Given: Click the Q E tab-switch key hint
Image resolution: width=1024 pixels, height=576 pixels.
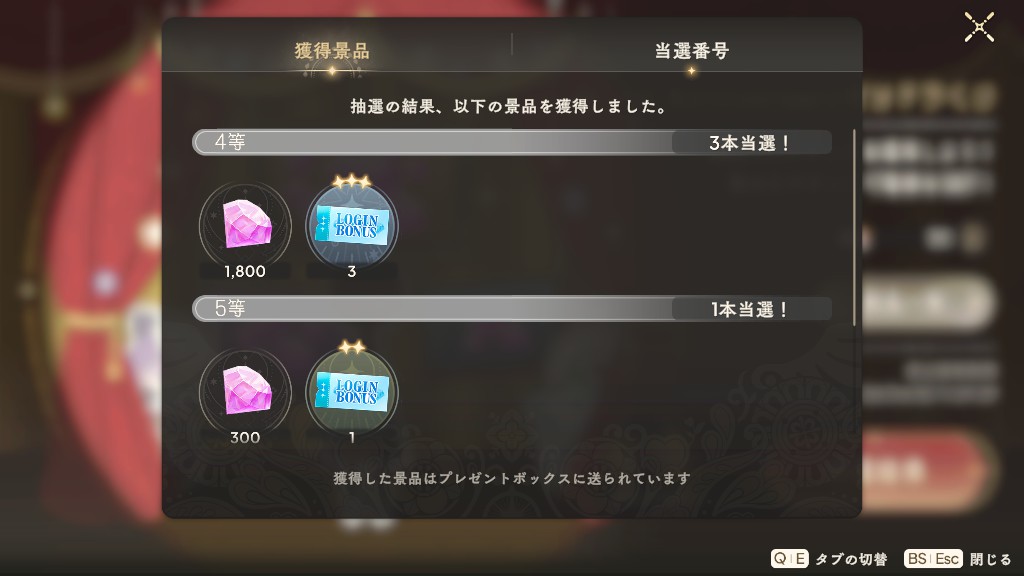Looking at the screenshot, I should [x=829, y=559].
